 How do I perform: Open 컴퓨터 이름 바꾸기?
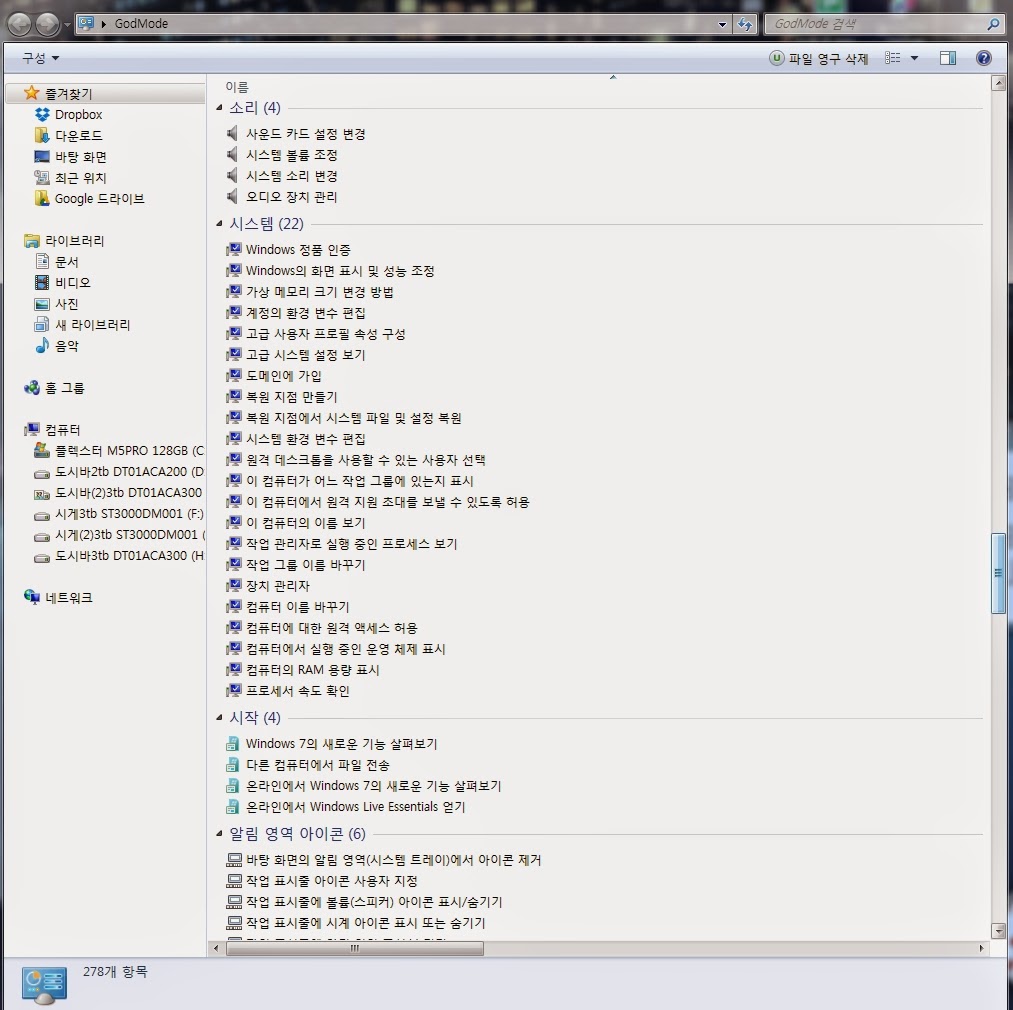(x=297, y=607)
